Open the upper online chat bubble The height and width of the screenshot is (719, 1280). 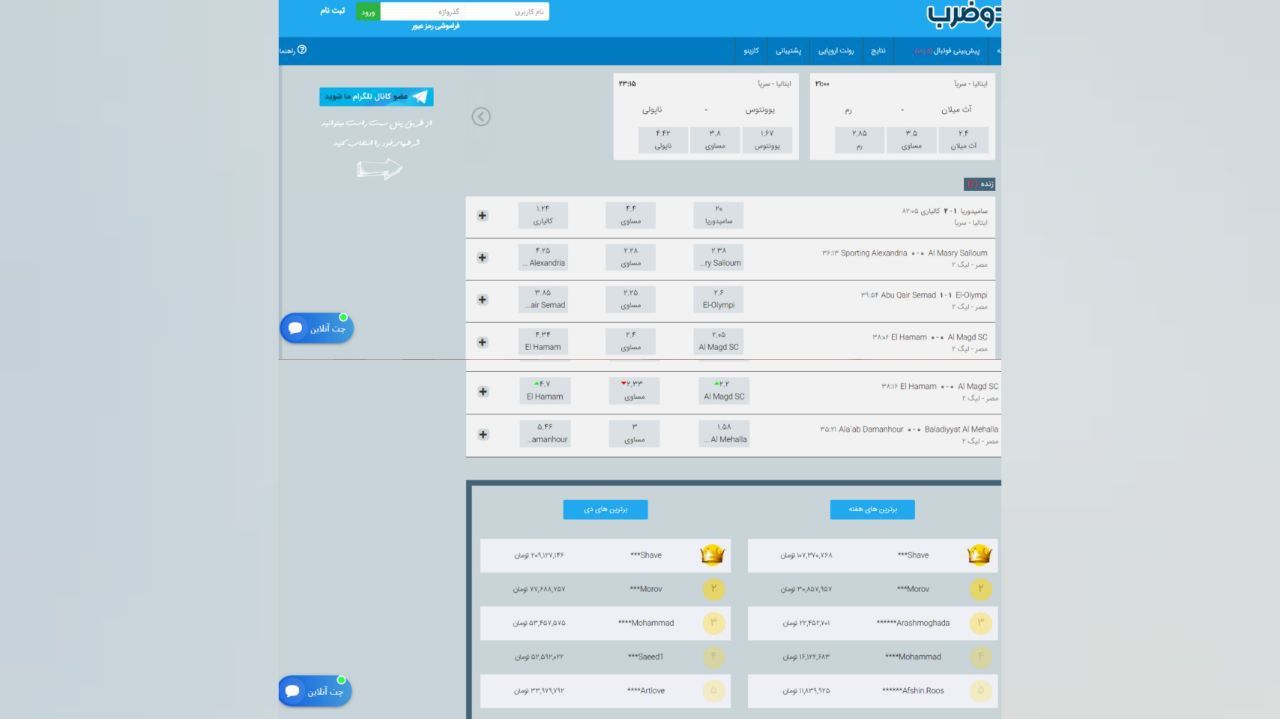point(316,328)
